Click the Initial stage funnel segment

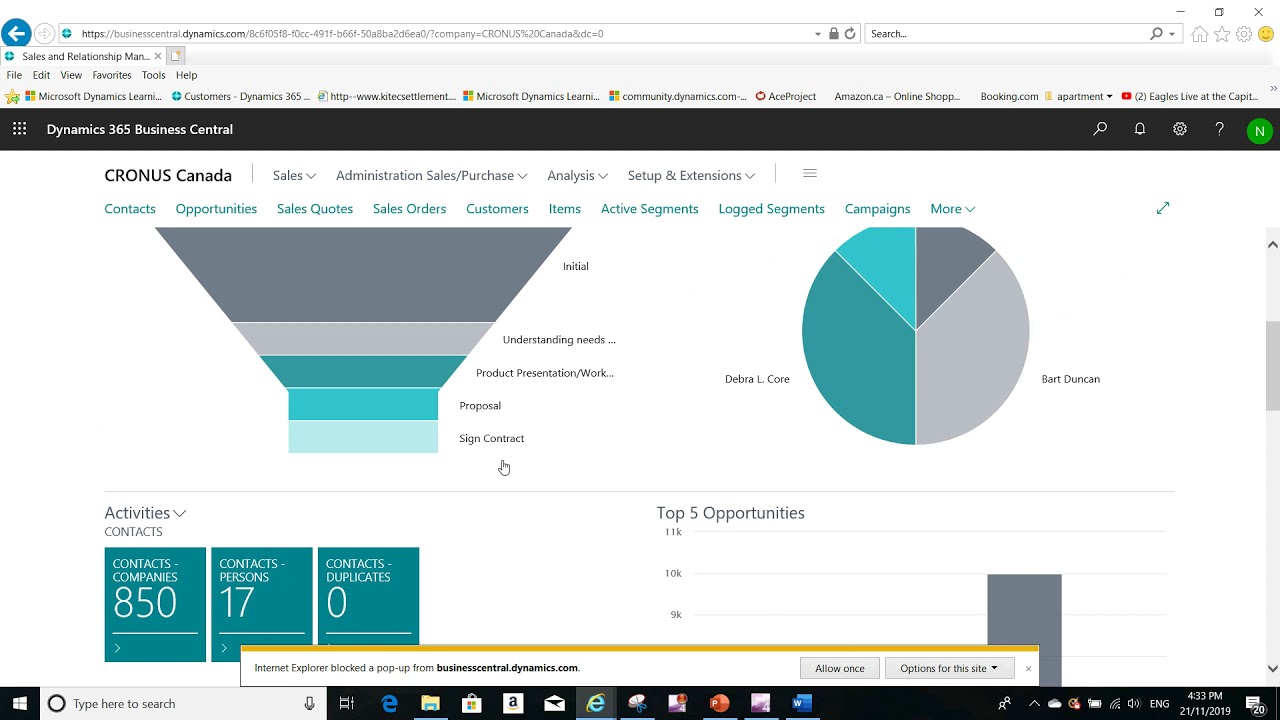363,274
